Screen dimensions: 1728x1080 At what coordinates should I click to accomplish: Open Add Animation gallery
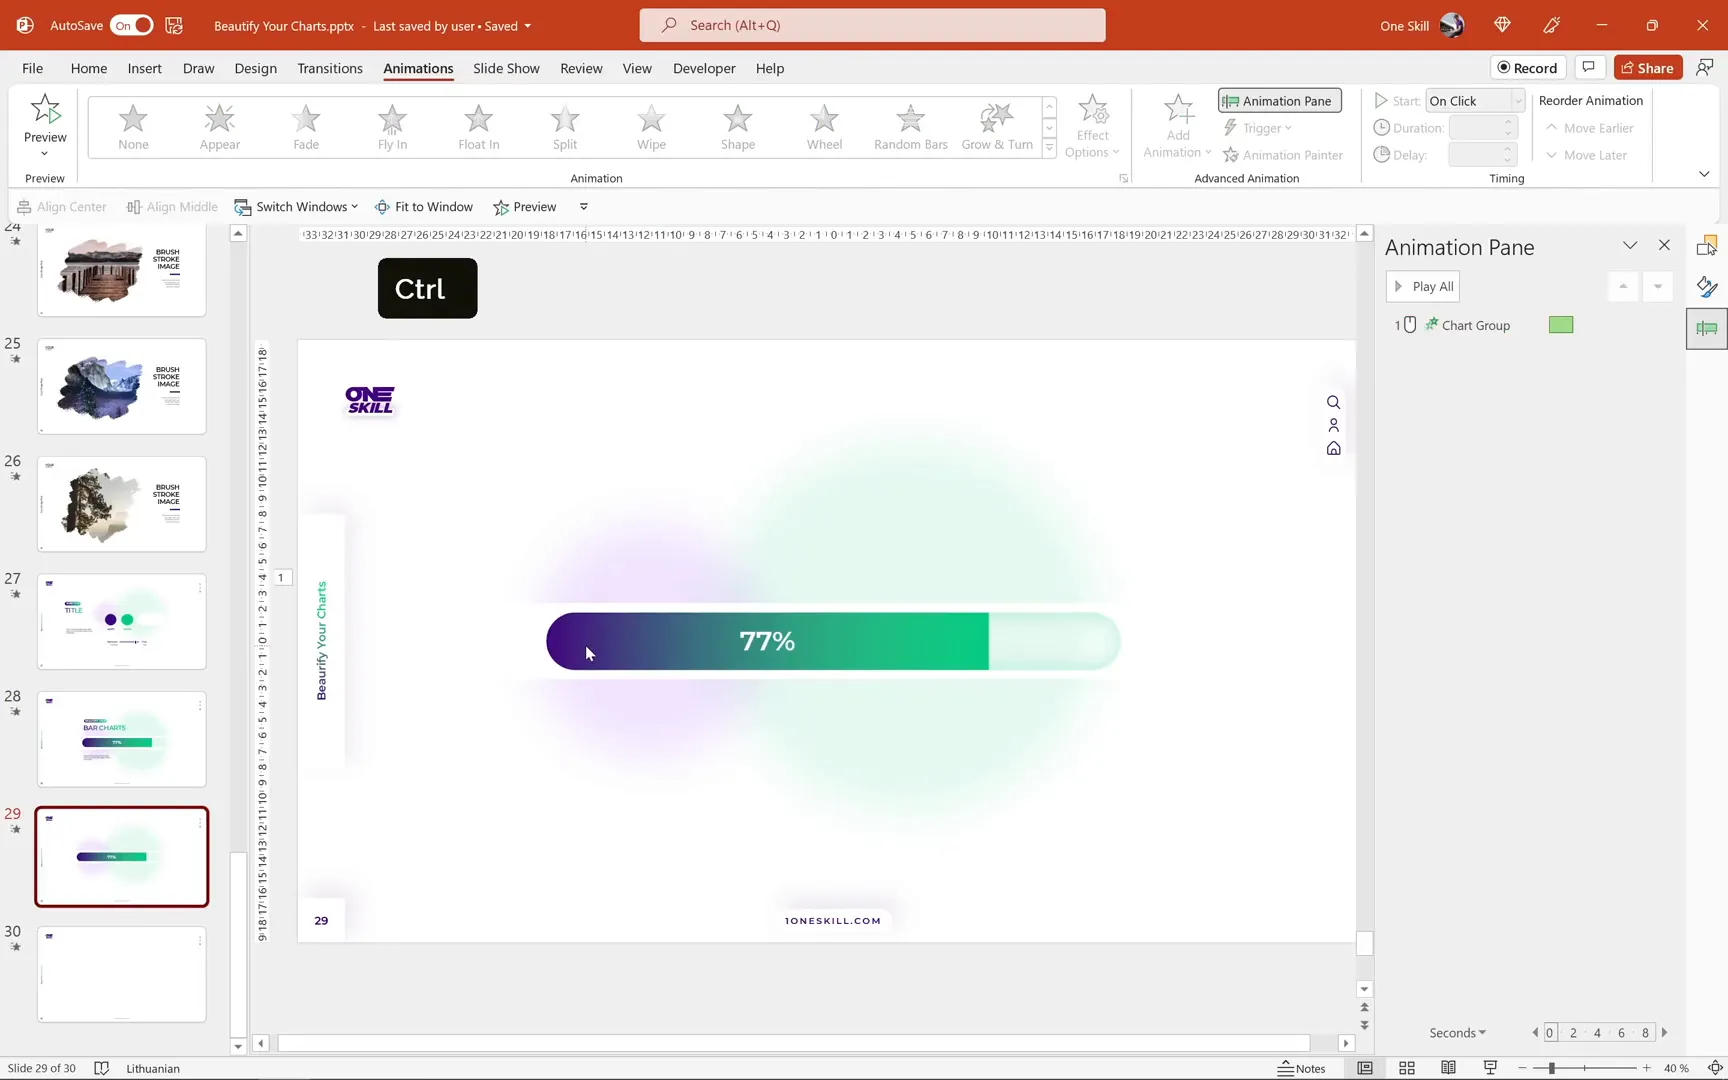click(x=1178, y=126)
